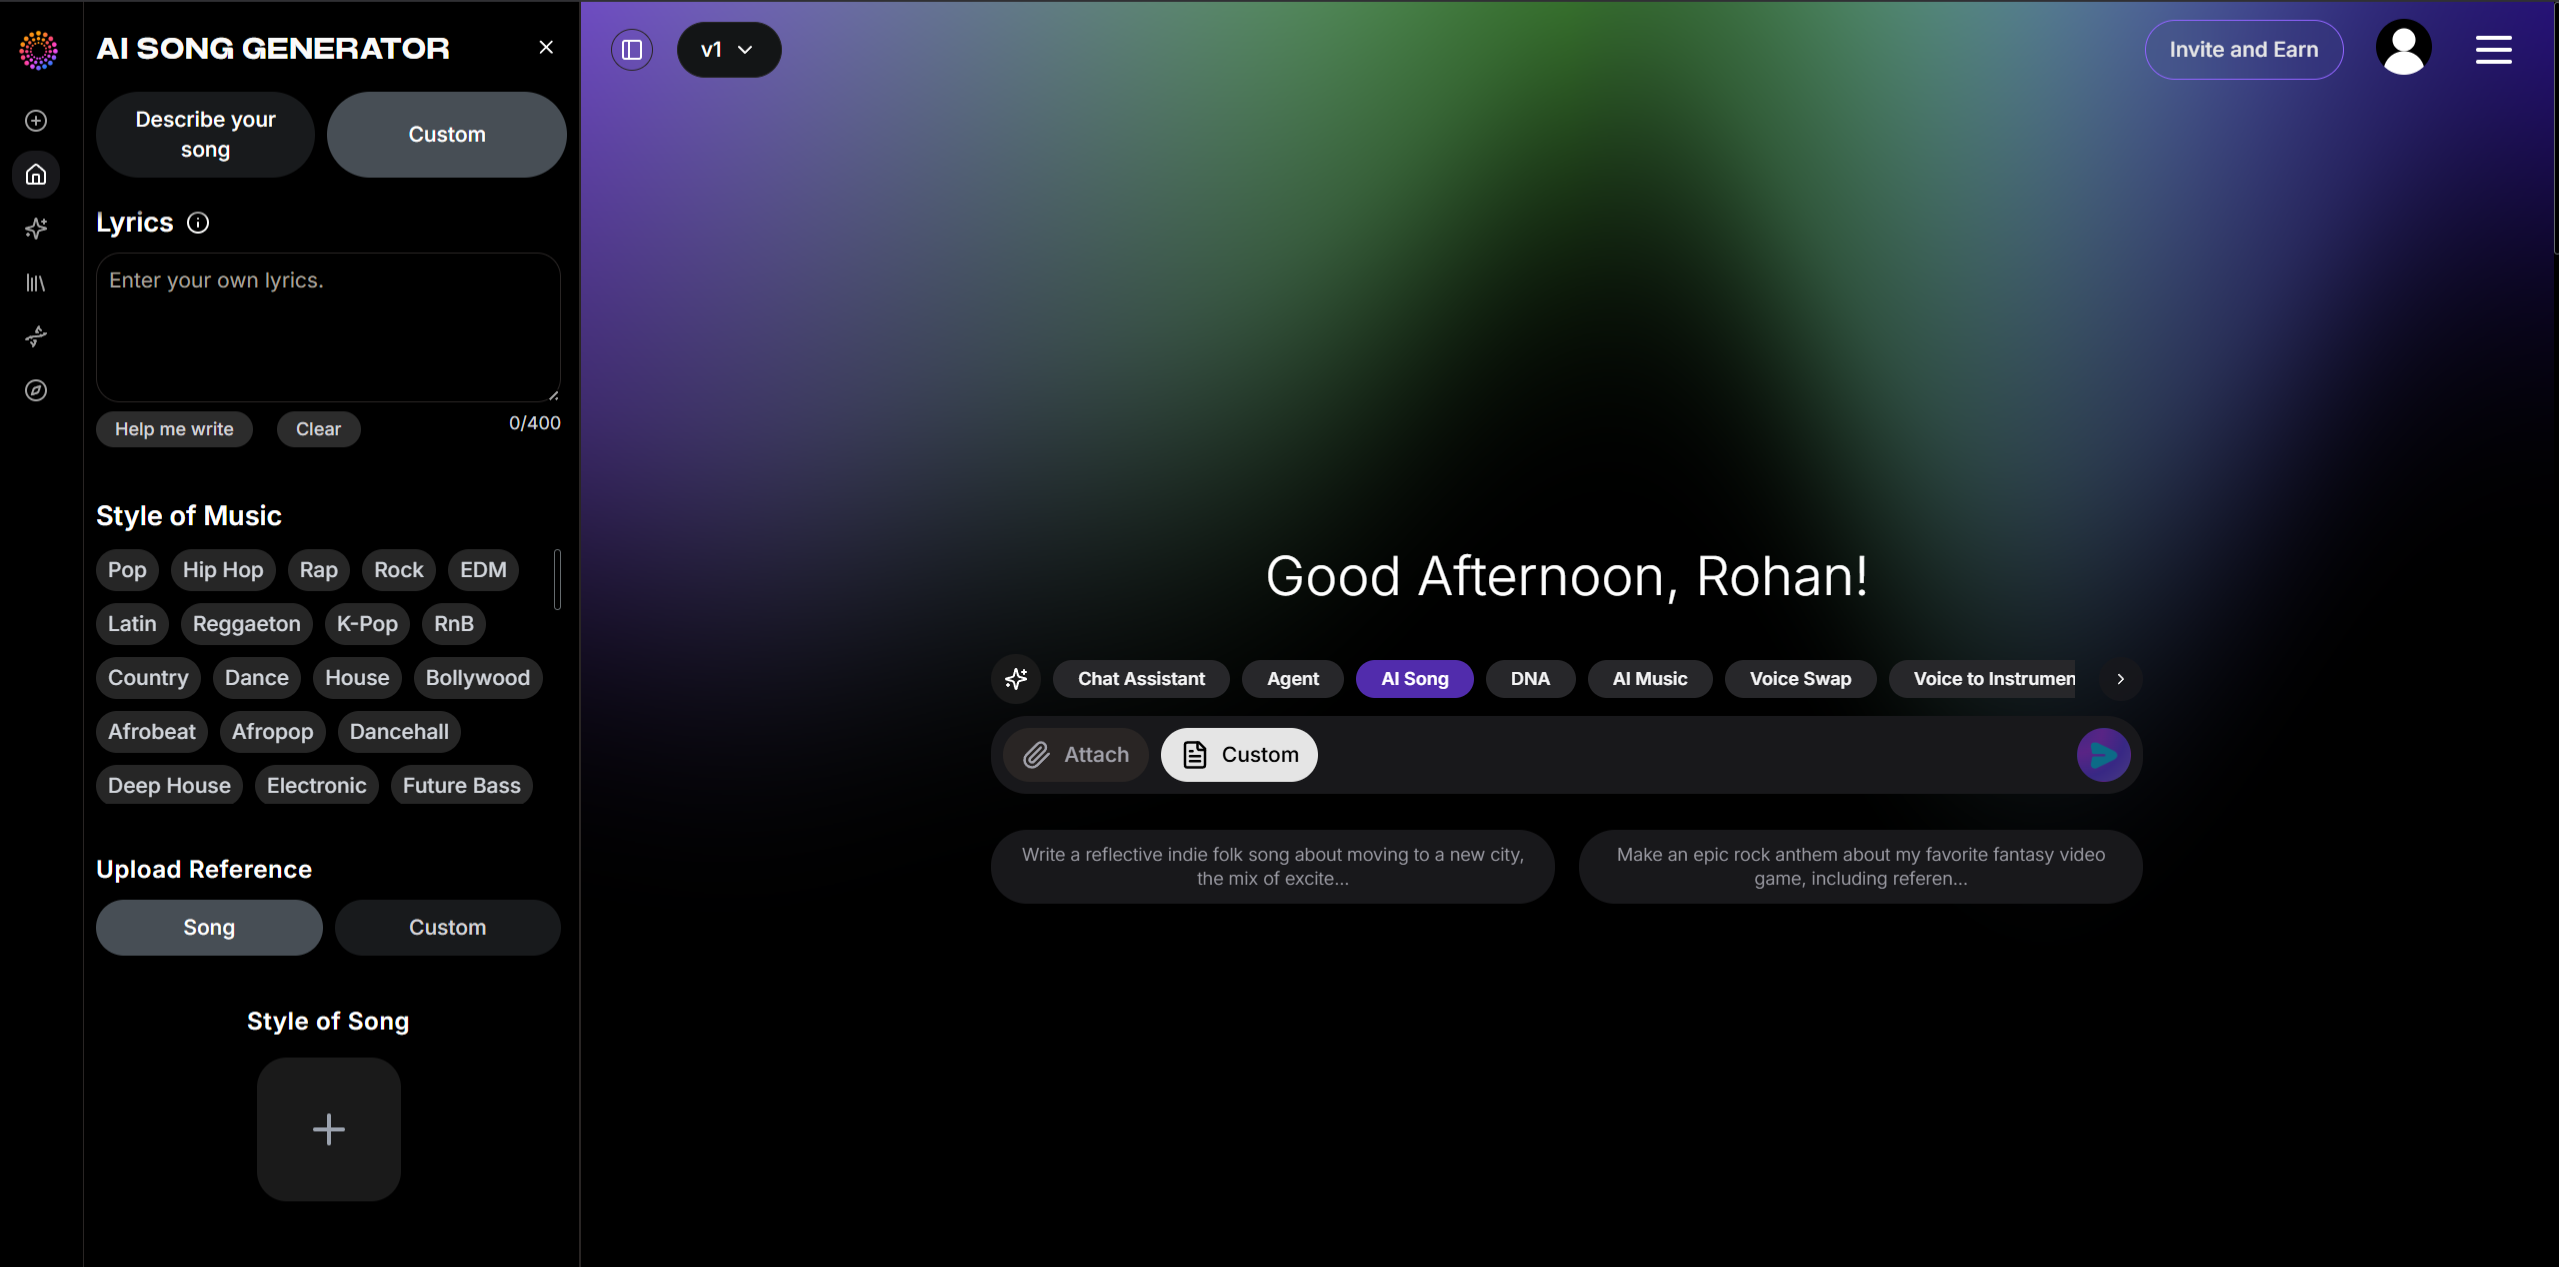Open the hamburger menu at top right

pos(2493,48)
